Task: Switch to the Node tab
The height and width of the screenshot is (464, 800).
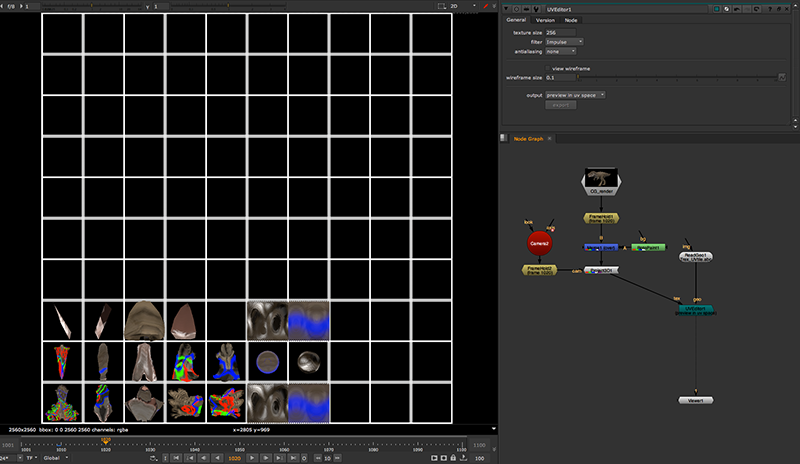Action: coord(571,20)
